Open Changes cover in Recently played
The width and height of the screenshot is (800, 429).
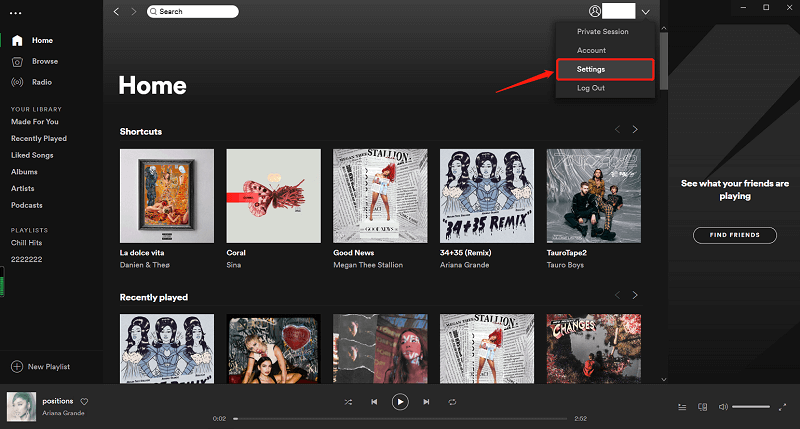click(594, 349)
